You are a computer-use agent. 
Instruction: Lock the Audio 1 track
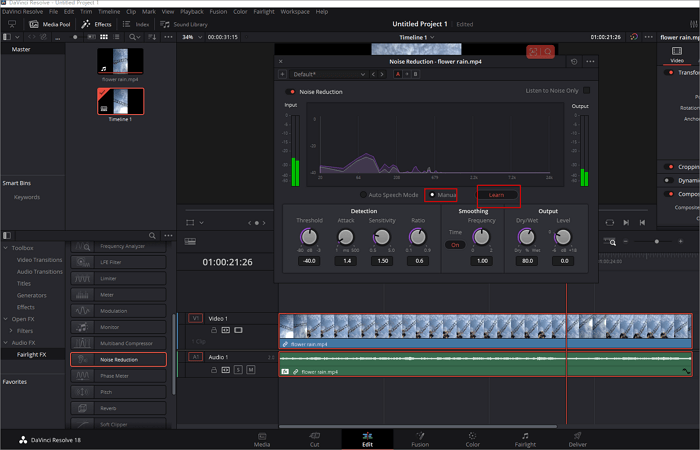[x=214, y=370]
